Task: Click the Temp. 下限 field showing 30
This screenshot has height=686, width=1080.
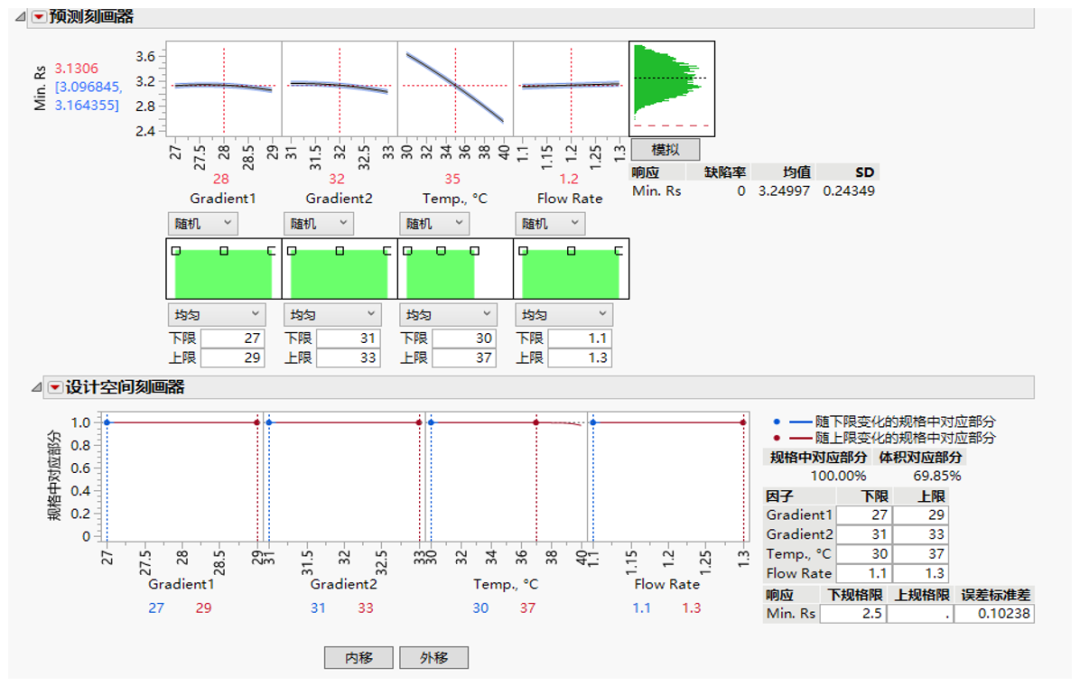Action: [x=464, y=338]
